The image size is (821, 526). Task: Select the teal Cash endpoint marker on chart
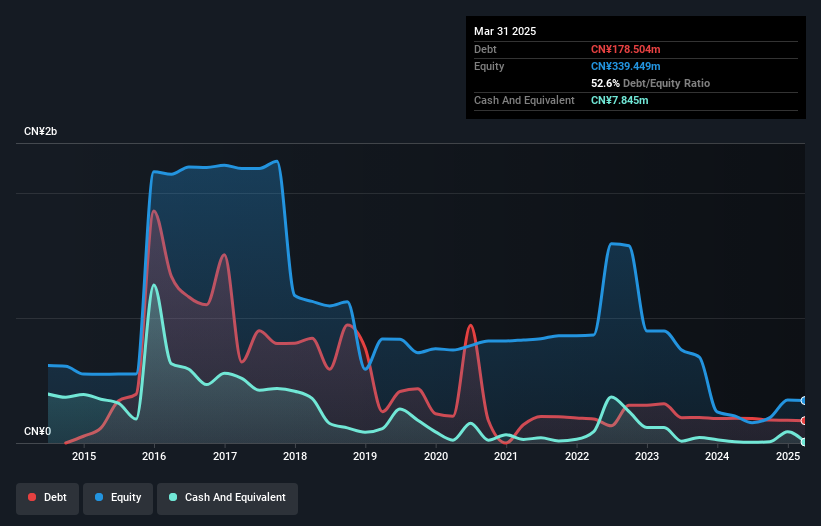pyautogui.click(x=804, y=442)
